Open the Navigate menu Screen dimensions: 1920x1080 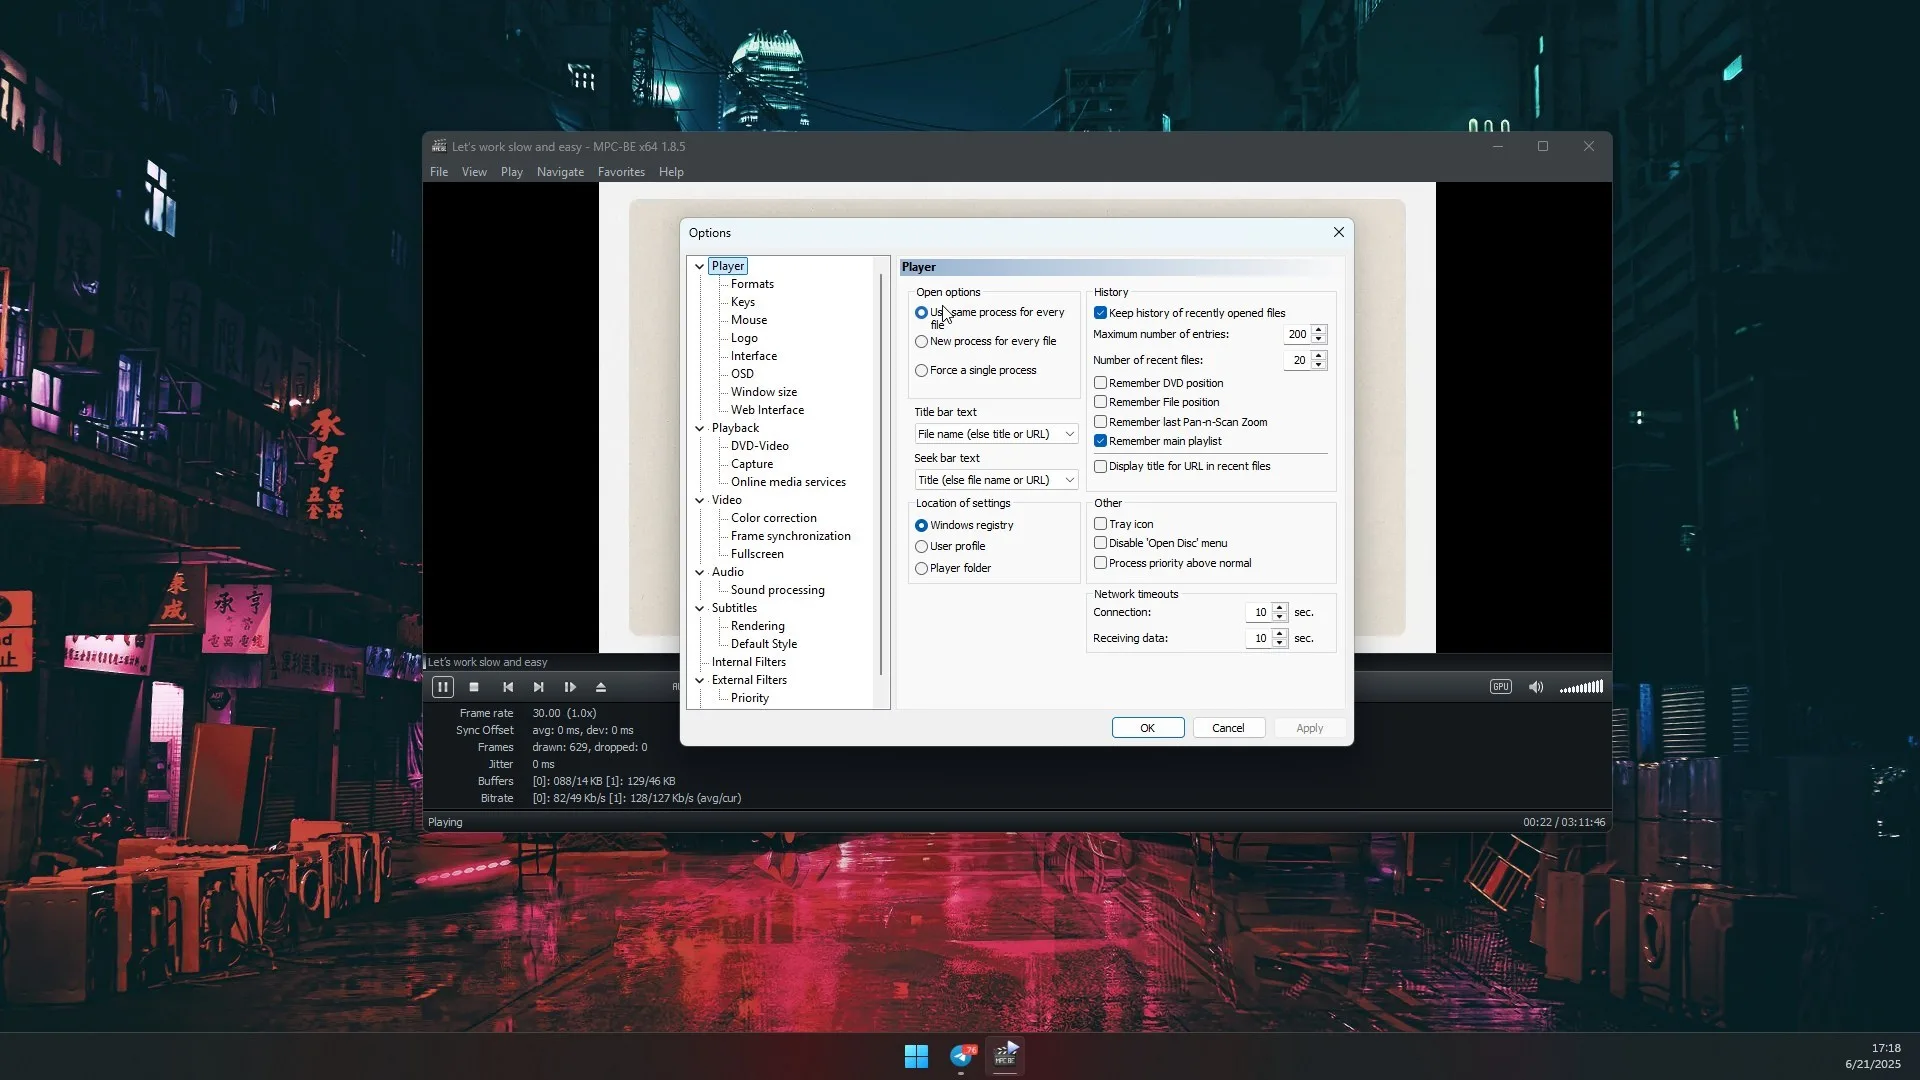(x=560, y=172)
